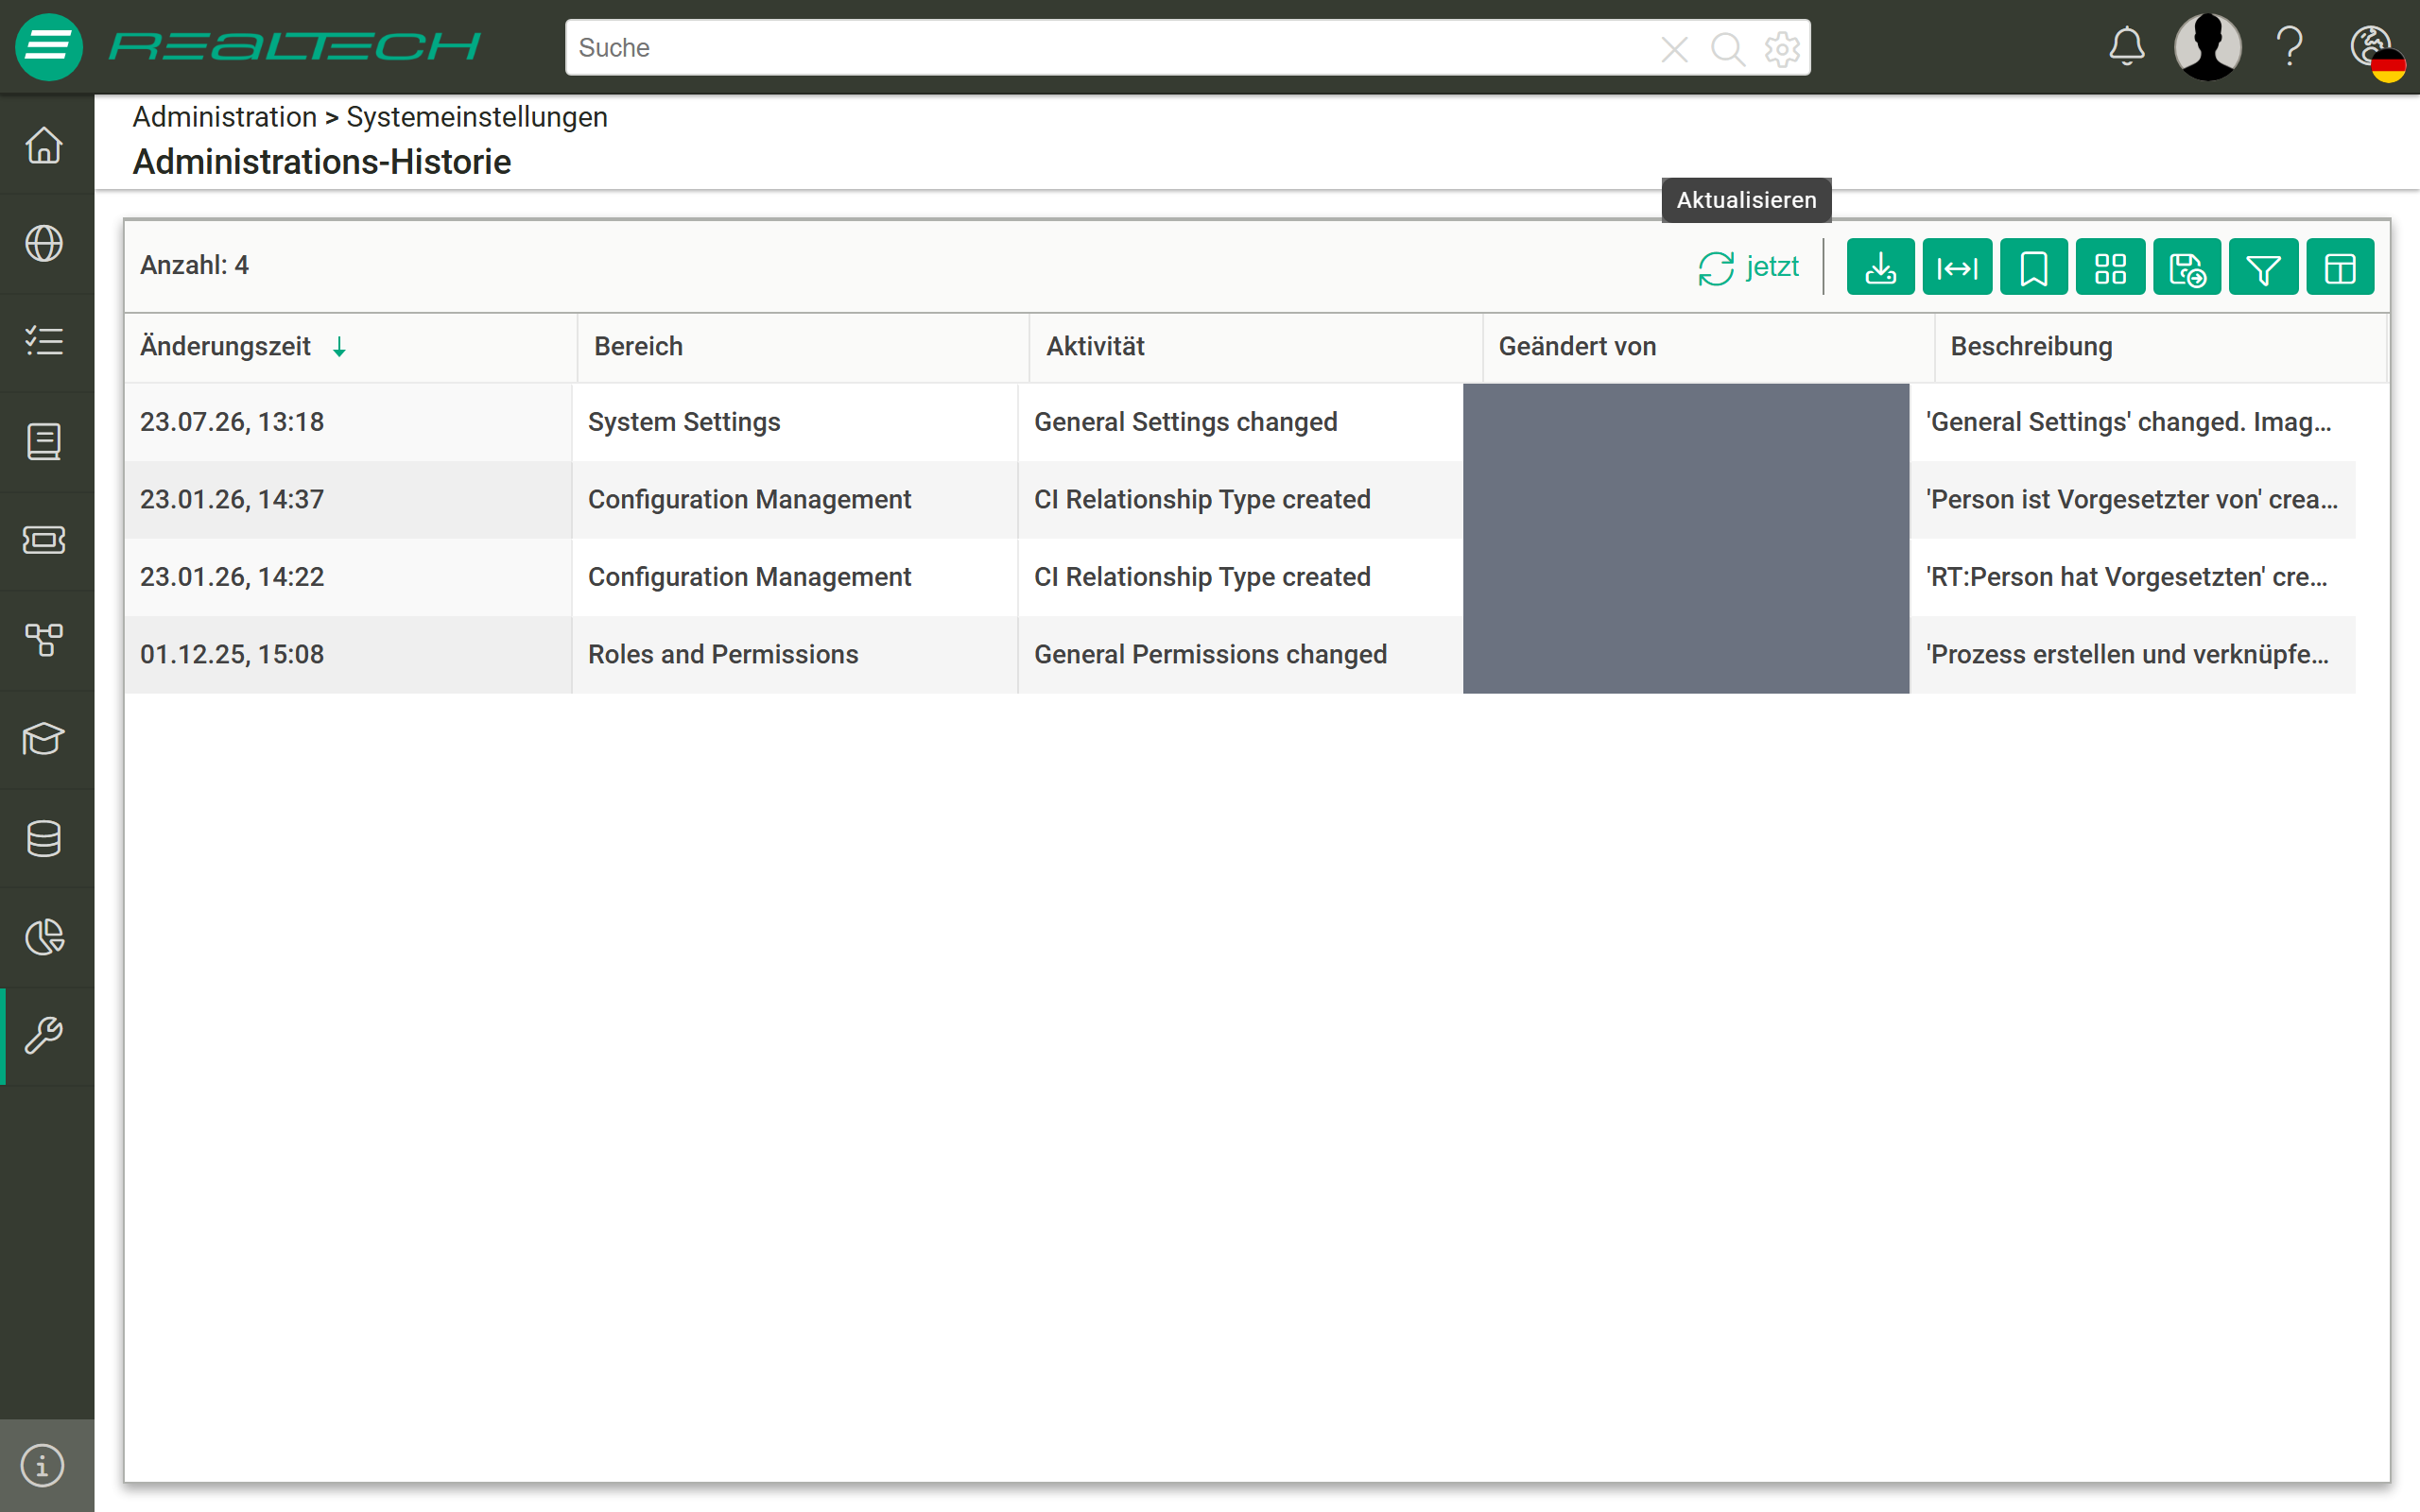Go to Home in the sidebar
The height and width of the screenshot is (1512, 2420).
(x=44, y=145)
